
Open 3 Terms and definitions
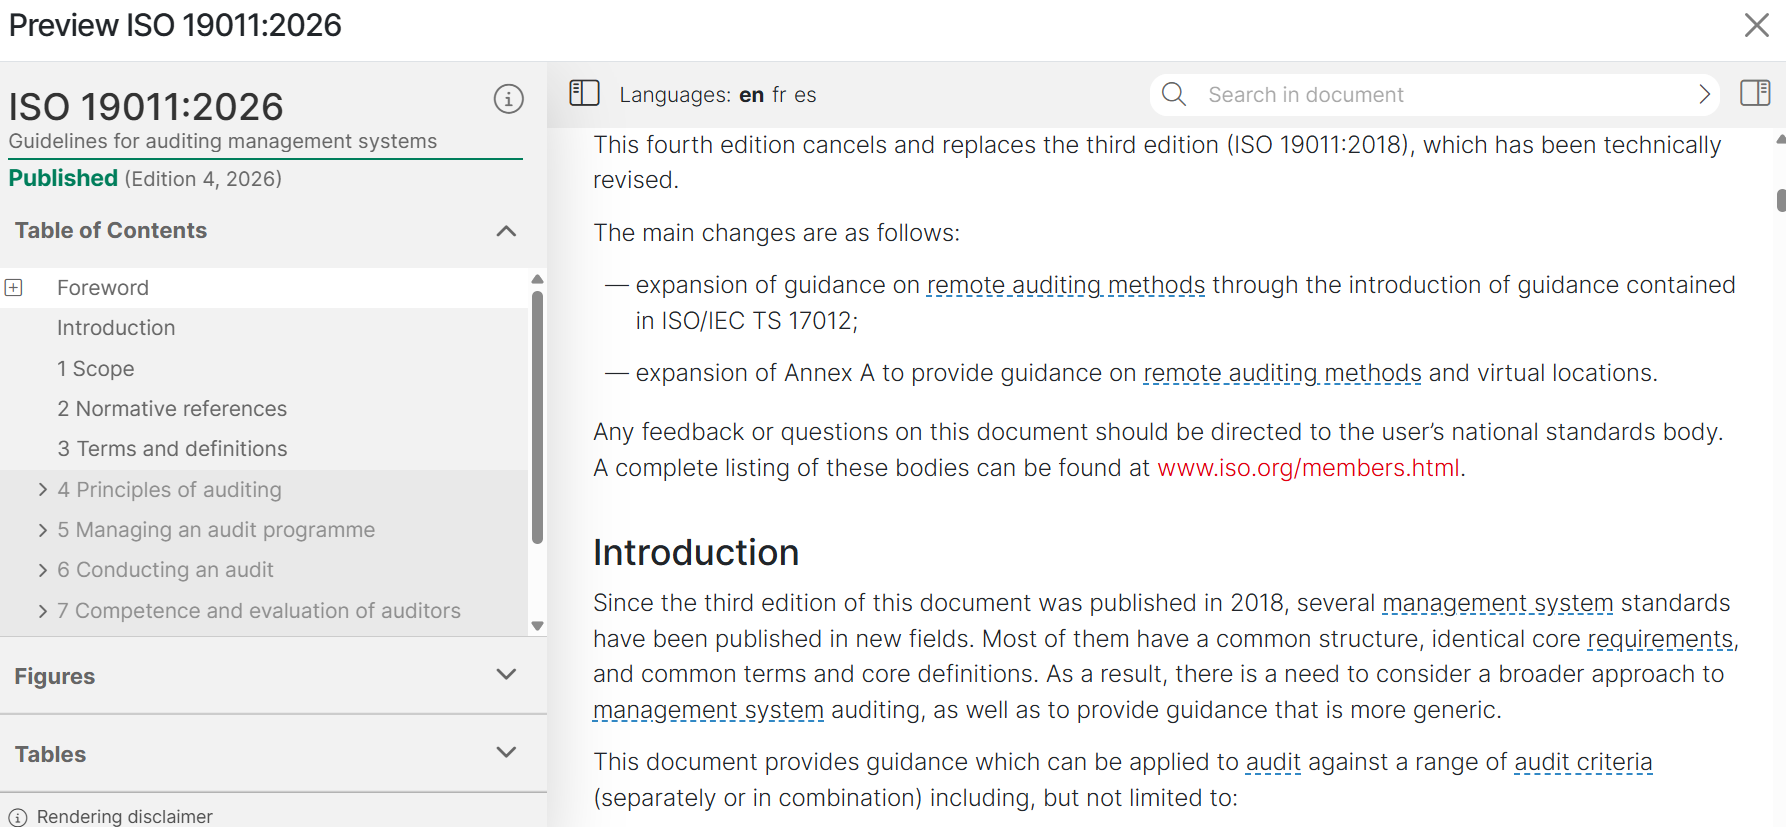(x=172, y=449)
